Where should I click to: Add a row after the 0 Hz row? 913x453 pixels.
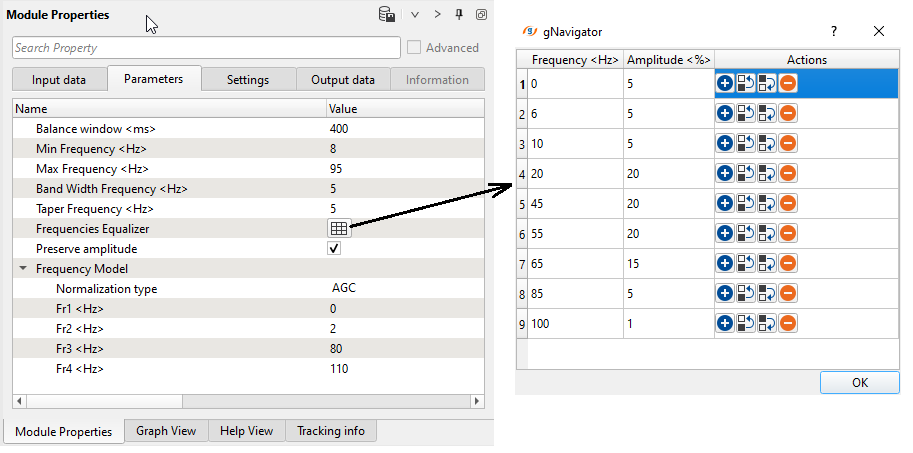pos(725,83)
